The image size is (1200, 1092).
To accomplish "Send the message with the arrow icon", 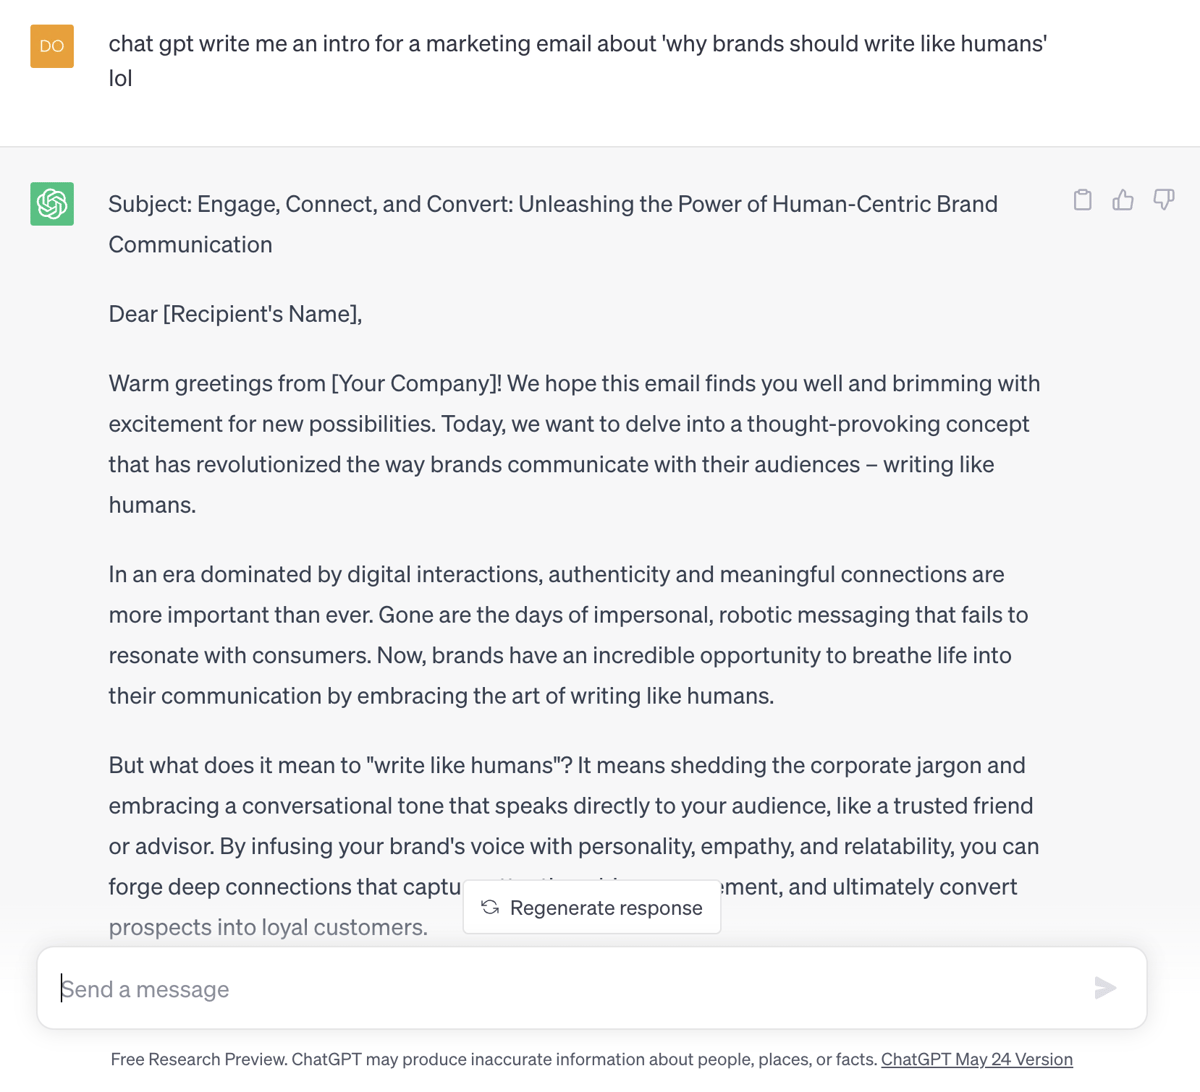I will [1105, 988].
